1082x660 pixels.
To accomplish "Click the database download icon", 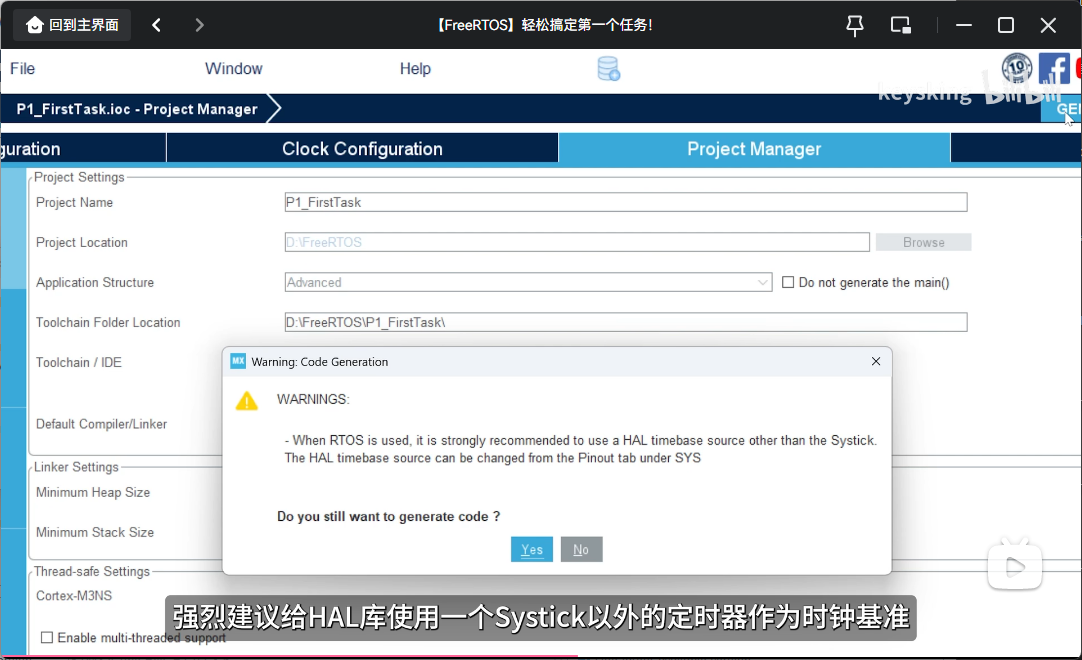I will click(x=609, y=69).
